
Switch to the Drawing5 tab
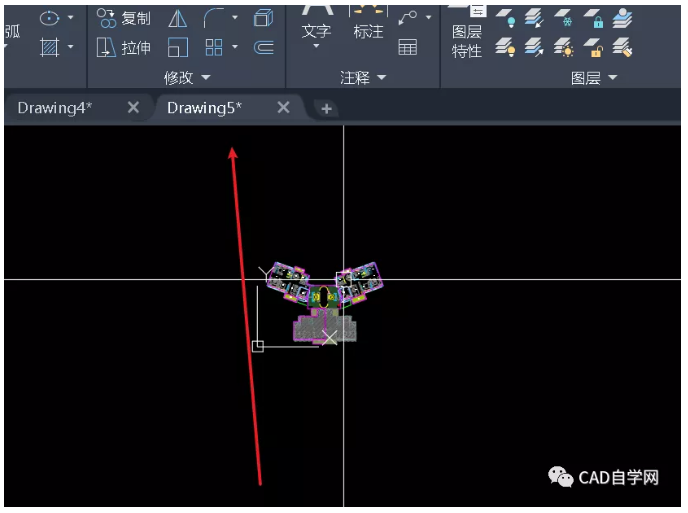[x=204, y=108]
